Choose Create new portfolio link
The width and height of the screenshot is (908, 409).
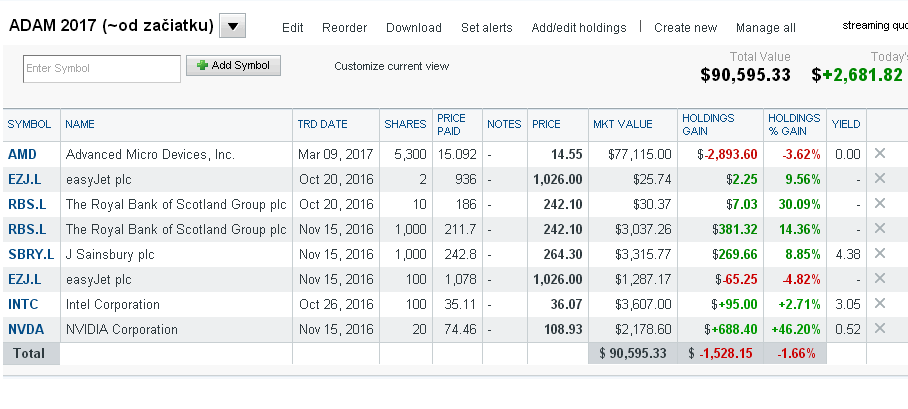tap(686, 28)
